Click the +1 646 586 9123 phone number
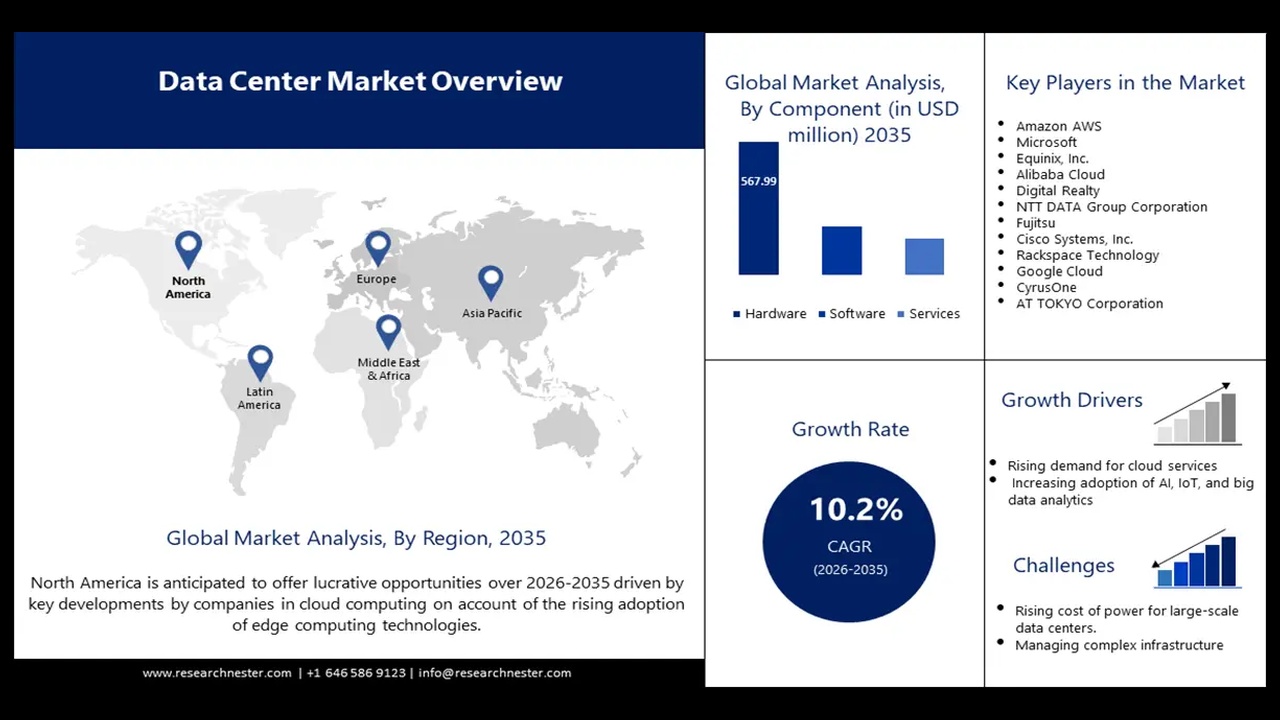Image resolution: width=1280 pixels, height=720 pixels. 356,673
